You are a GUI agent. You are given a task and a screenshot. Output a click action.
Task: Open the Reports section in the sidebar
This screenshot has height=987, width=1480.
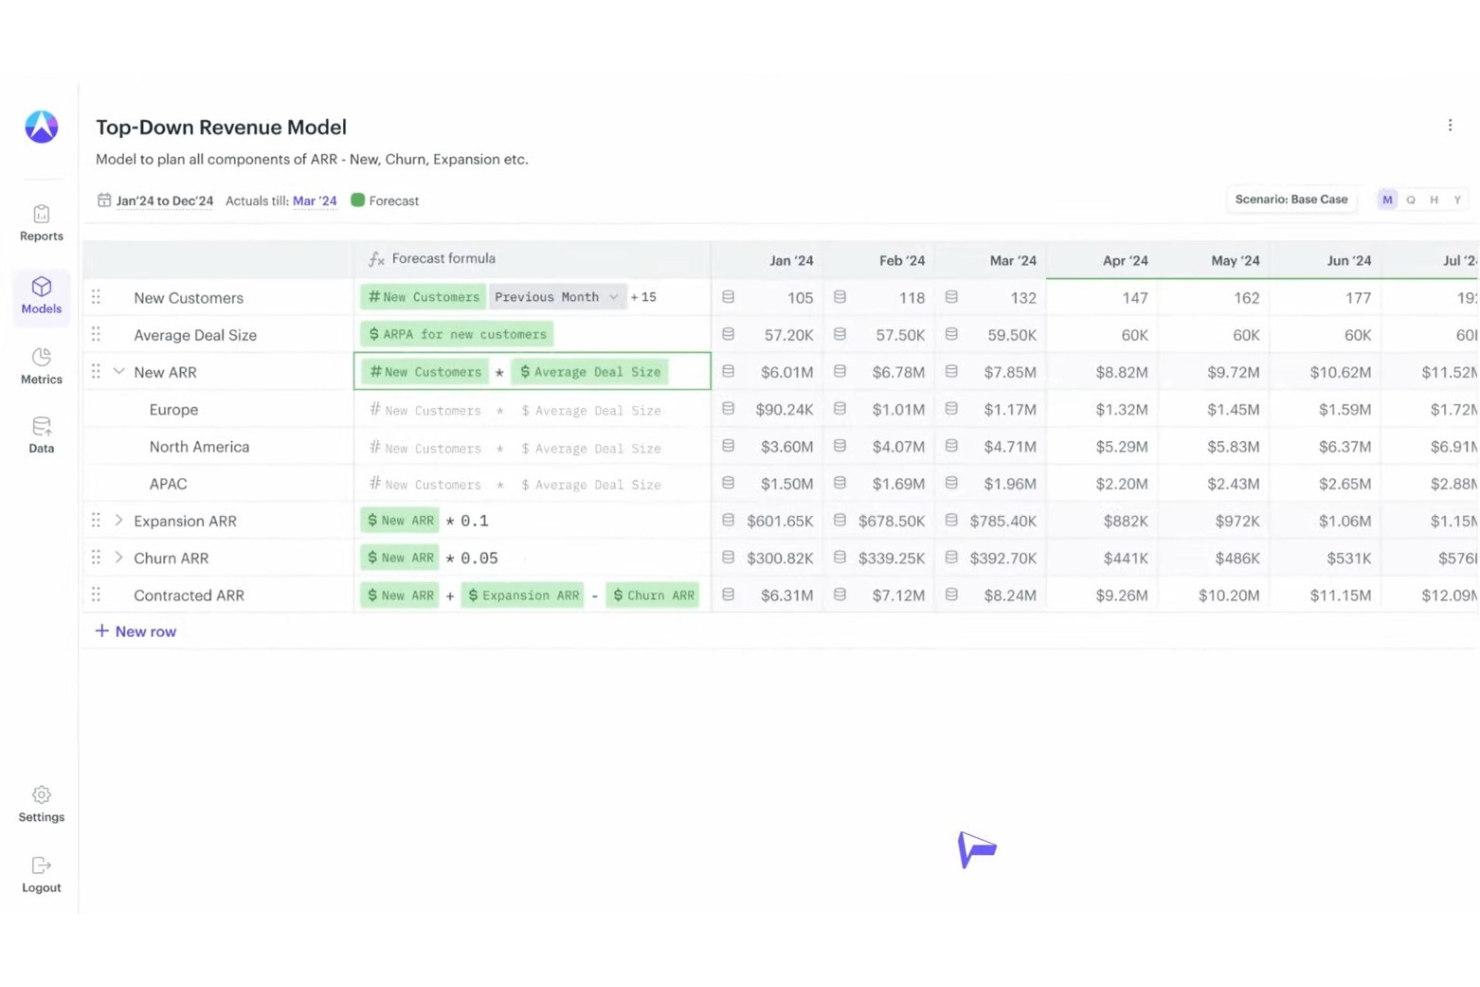41,222
